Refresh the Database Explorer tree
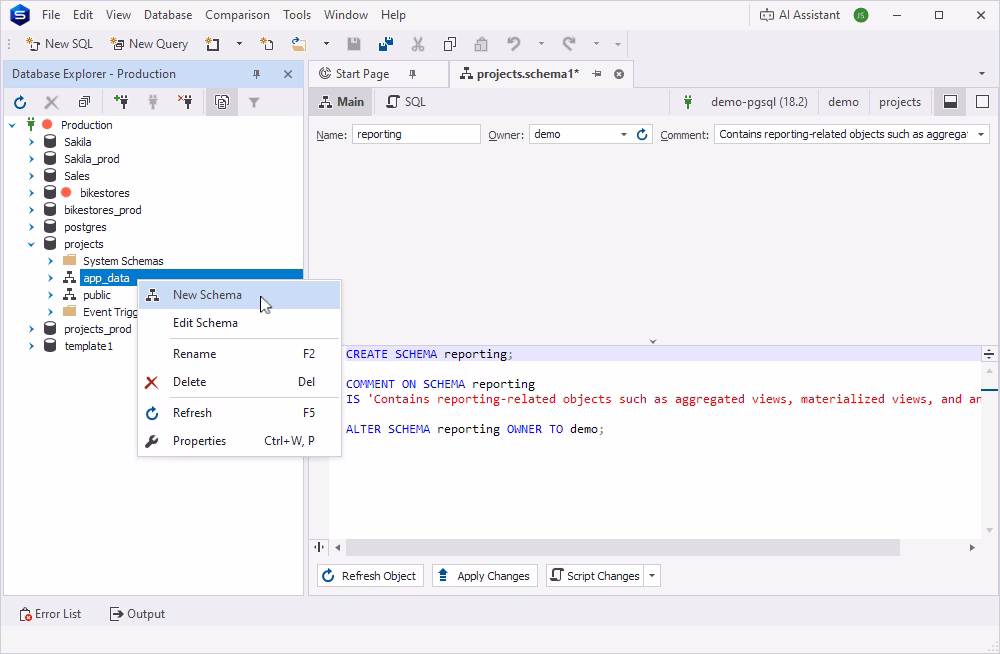 20,102
